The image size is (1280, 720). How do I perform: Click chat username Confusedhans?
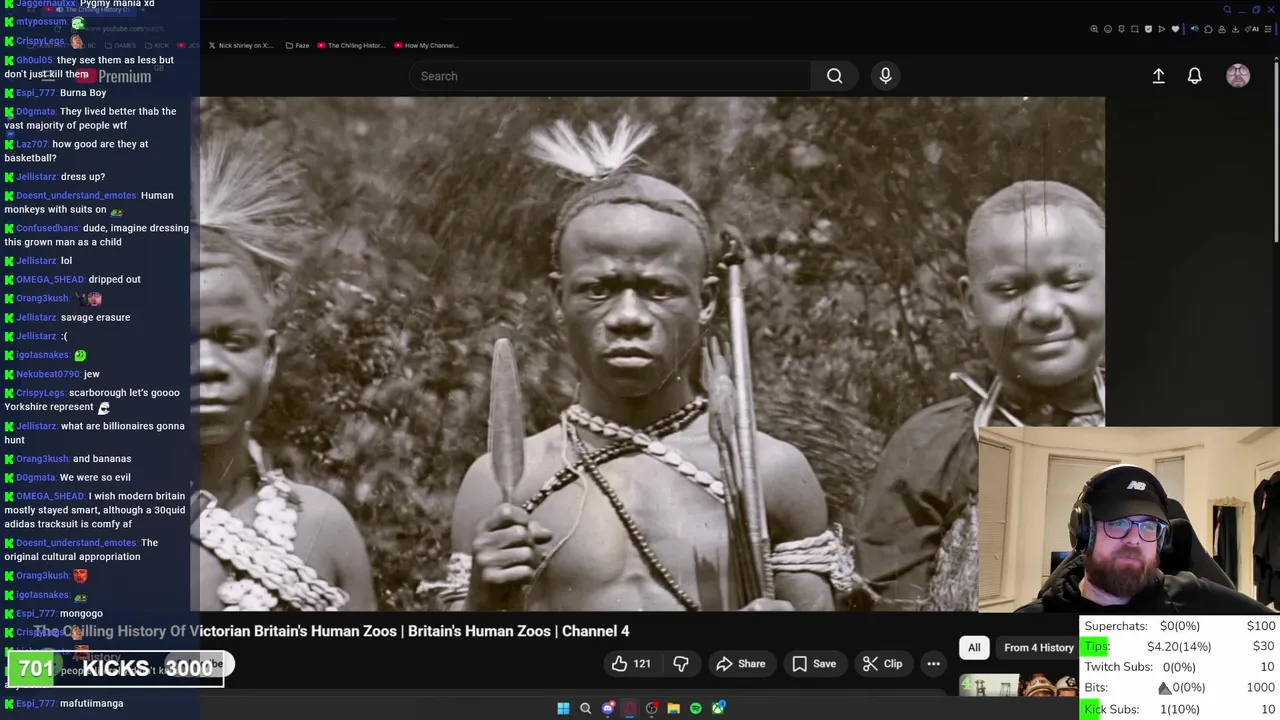(x=48, y=228)
